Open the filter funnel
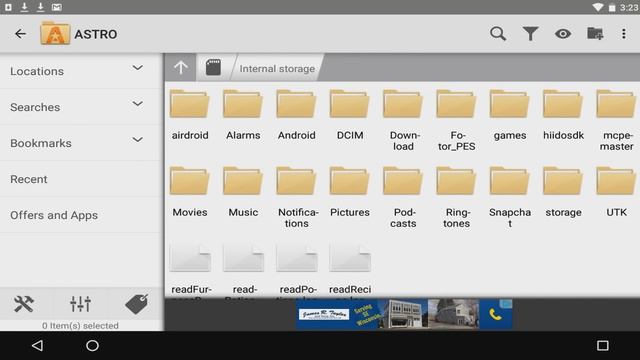This screenshot has height=360, width=640. tap(530, 34)
